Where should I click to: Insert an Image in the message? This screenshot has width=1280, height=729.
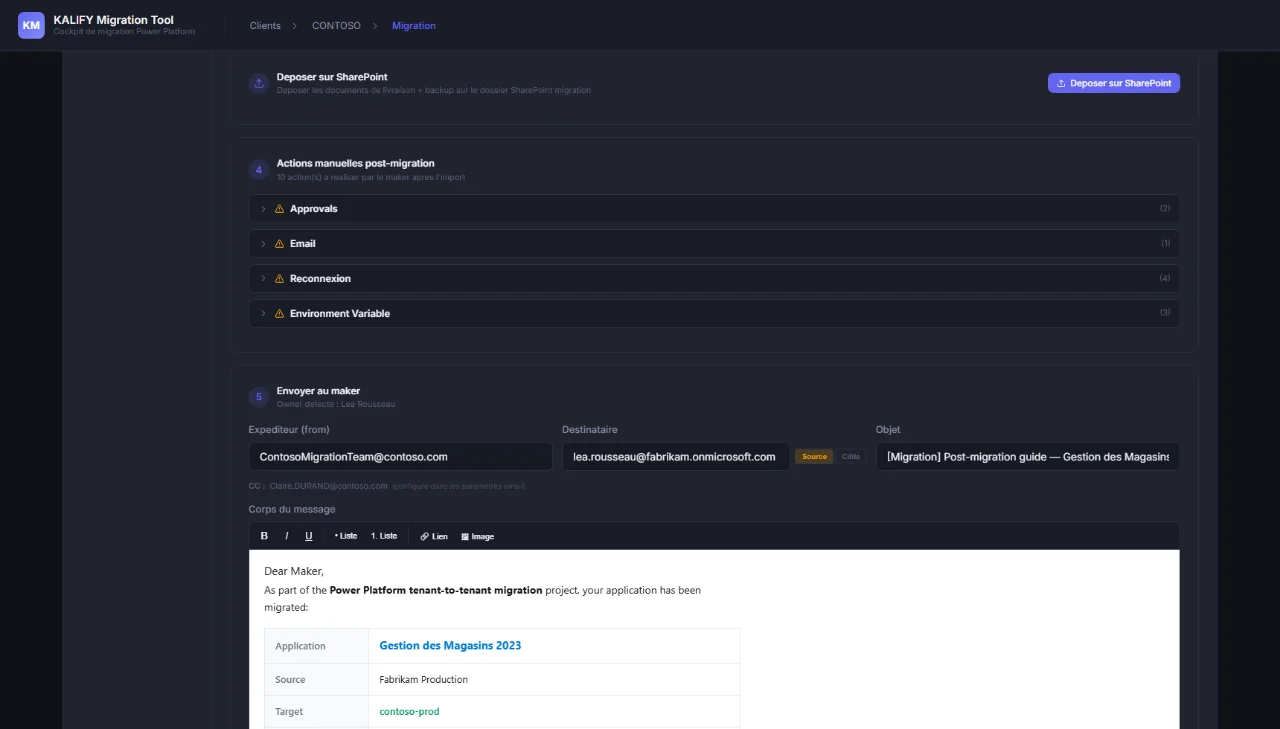pyautogui.click(x=478, y=536)
